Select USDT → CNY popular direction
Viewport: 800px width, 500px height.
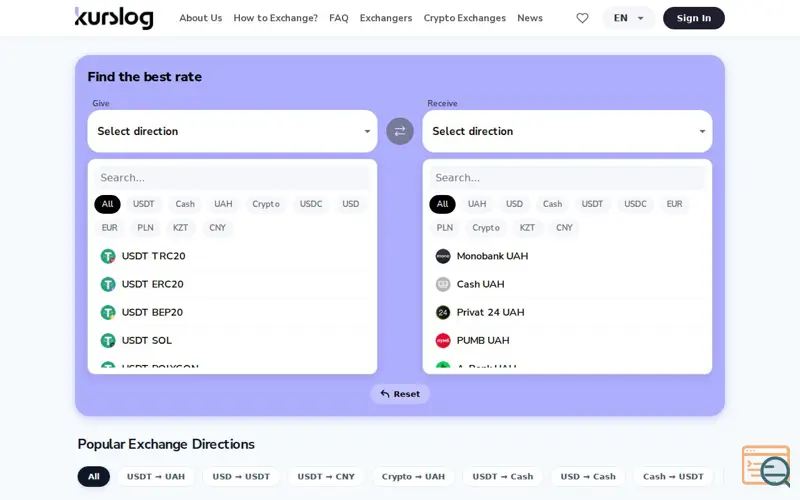coord(326,477)
